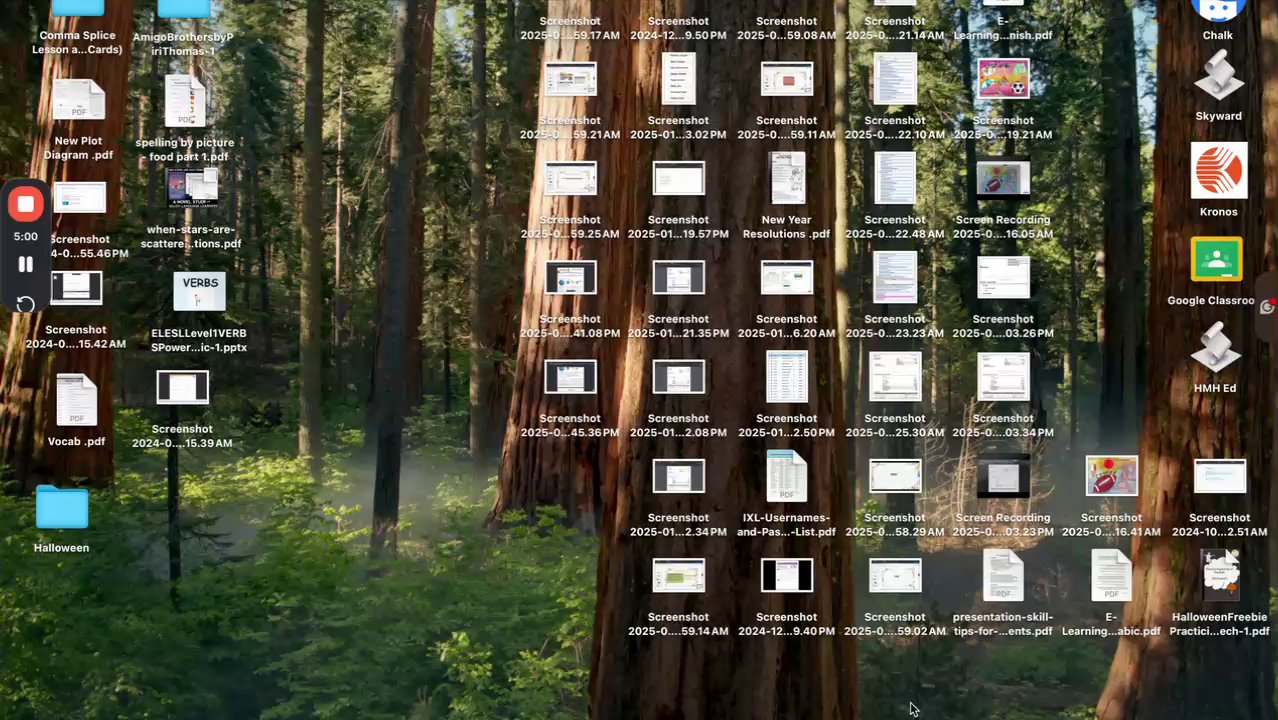Select screenshot ending 6.20 AM
Screen dimensions: 1278x720
click(787, 277)
